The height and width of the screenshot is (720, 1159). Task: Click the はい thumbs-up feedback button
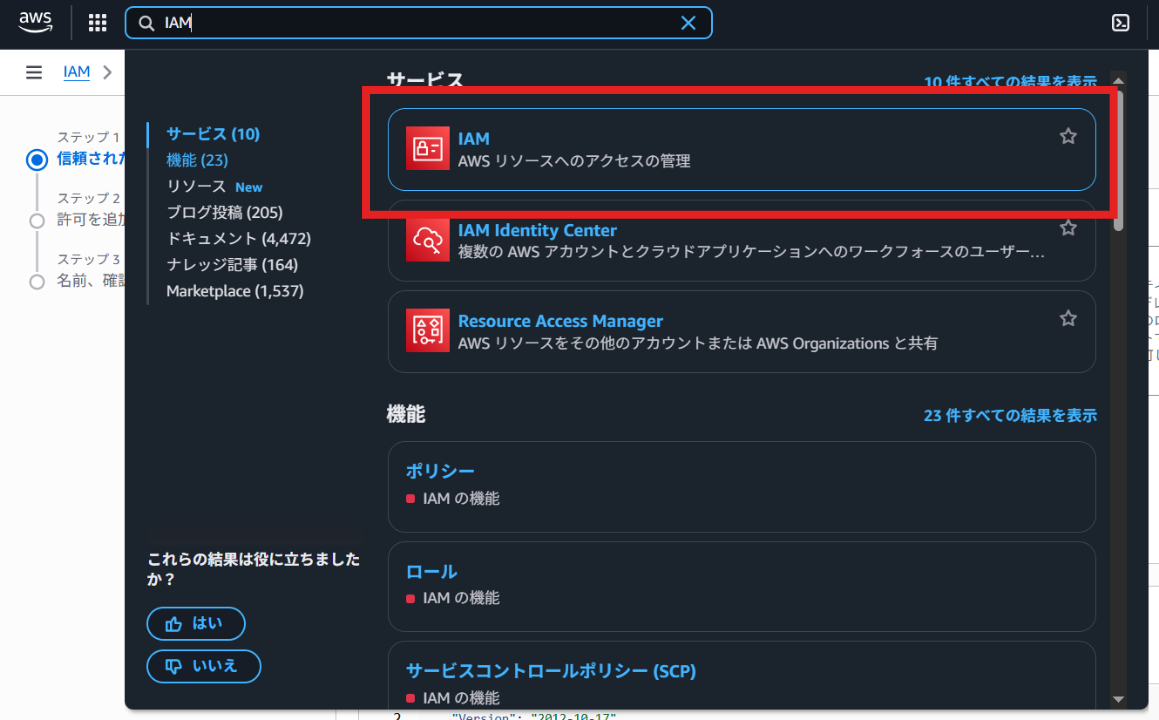196,624
